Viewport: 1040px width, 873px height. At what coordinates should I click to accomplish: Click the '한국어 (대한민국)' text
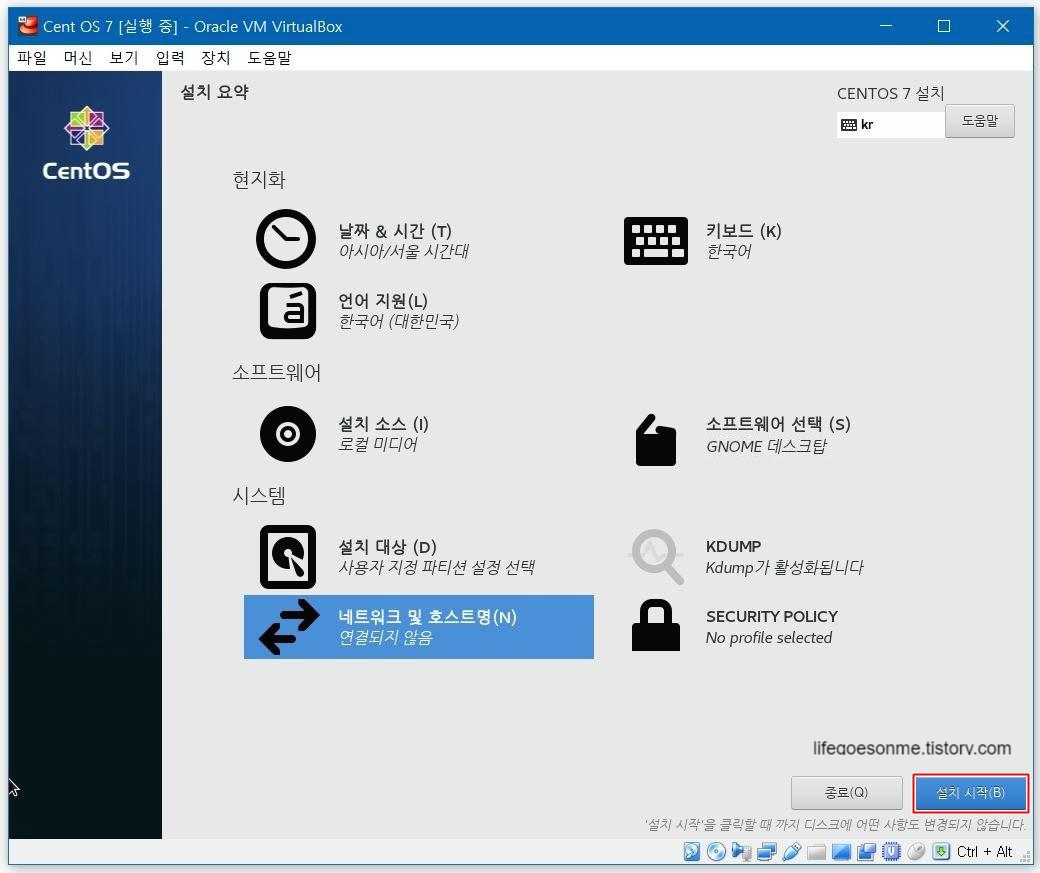click(399, 322)
